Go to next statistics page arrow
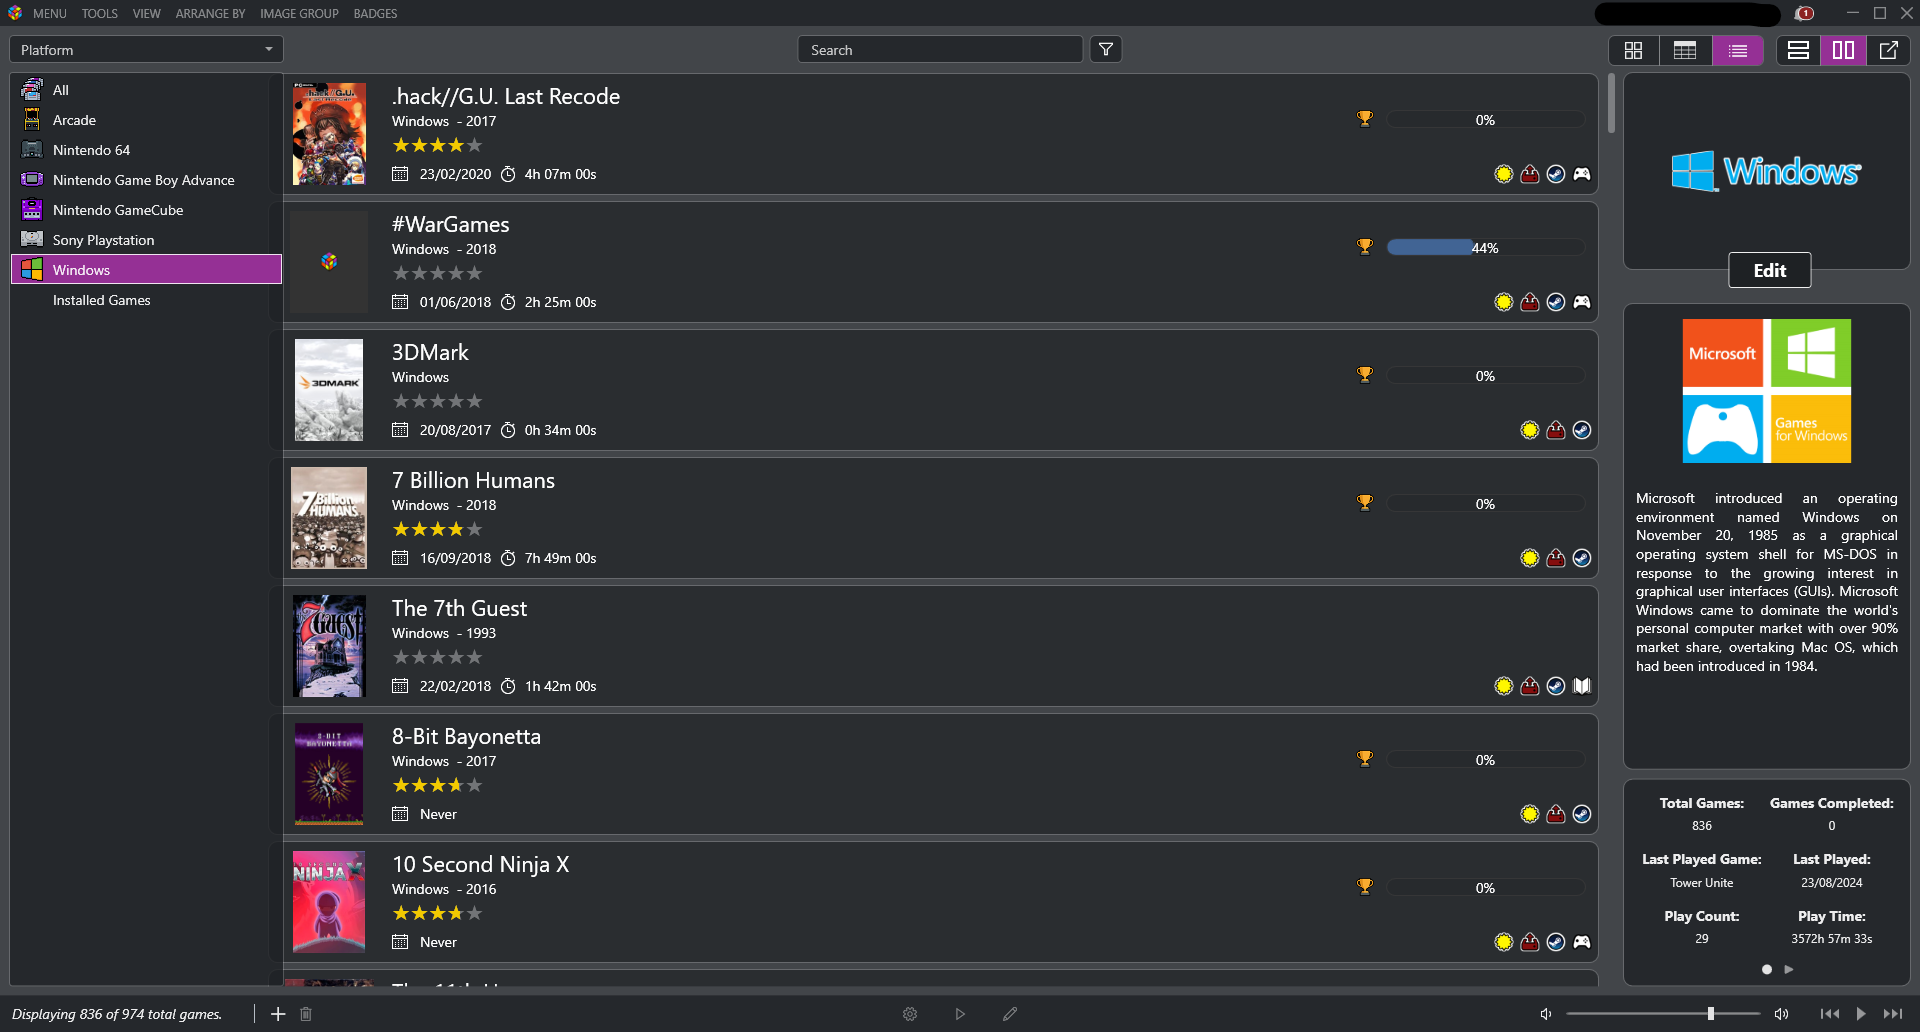 pyautogui.click(x=1789, y=969)
